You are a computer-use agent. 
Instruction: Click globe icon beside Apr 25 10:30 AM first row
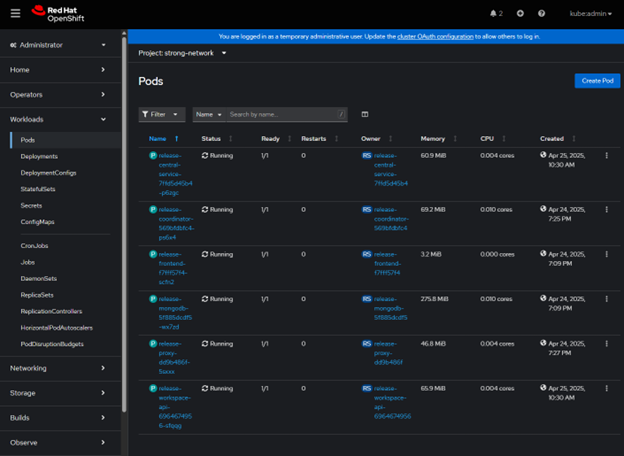pyautogui.click(x=543, y=155)
